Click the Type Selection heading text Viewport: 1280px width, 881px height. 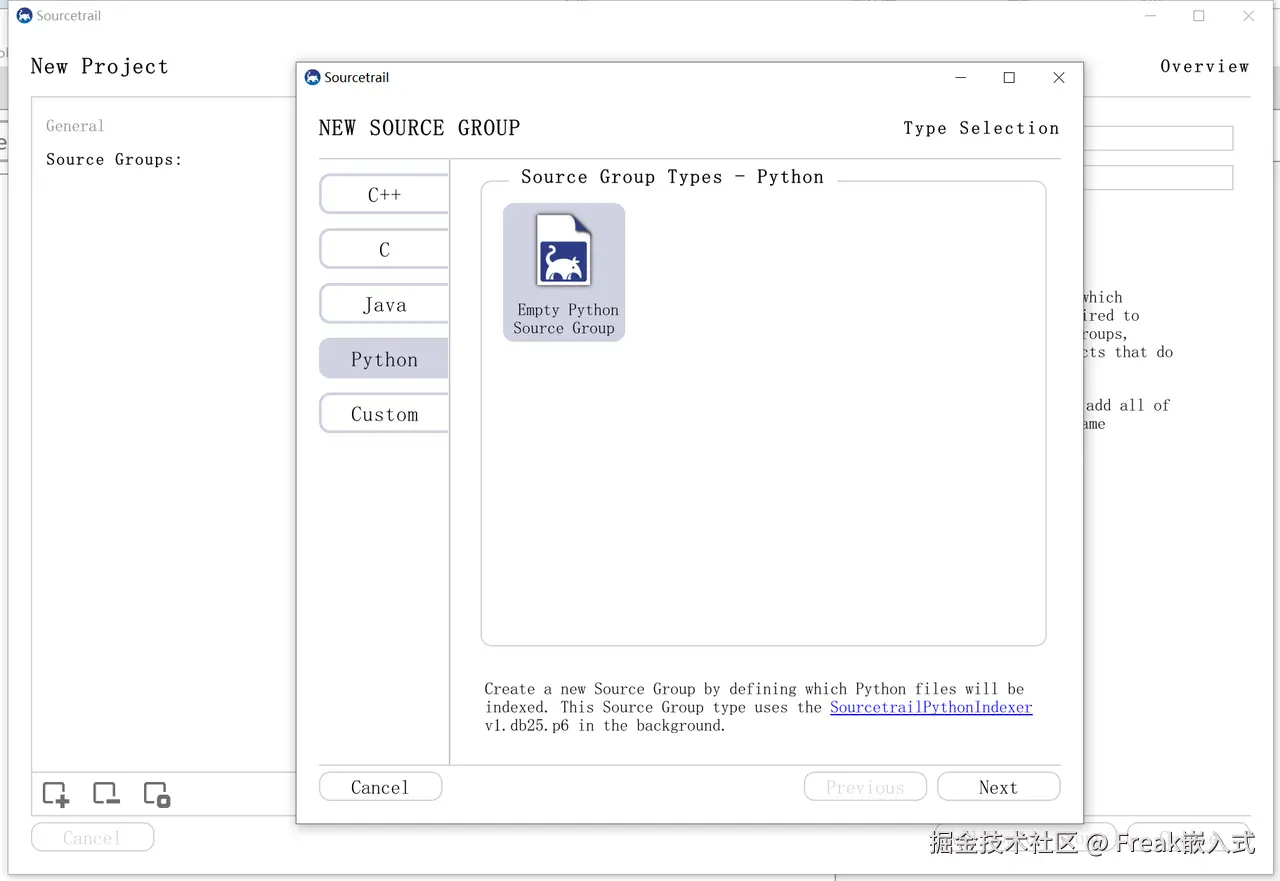coord(981,128)
